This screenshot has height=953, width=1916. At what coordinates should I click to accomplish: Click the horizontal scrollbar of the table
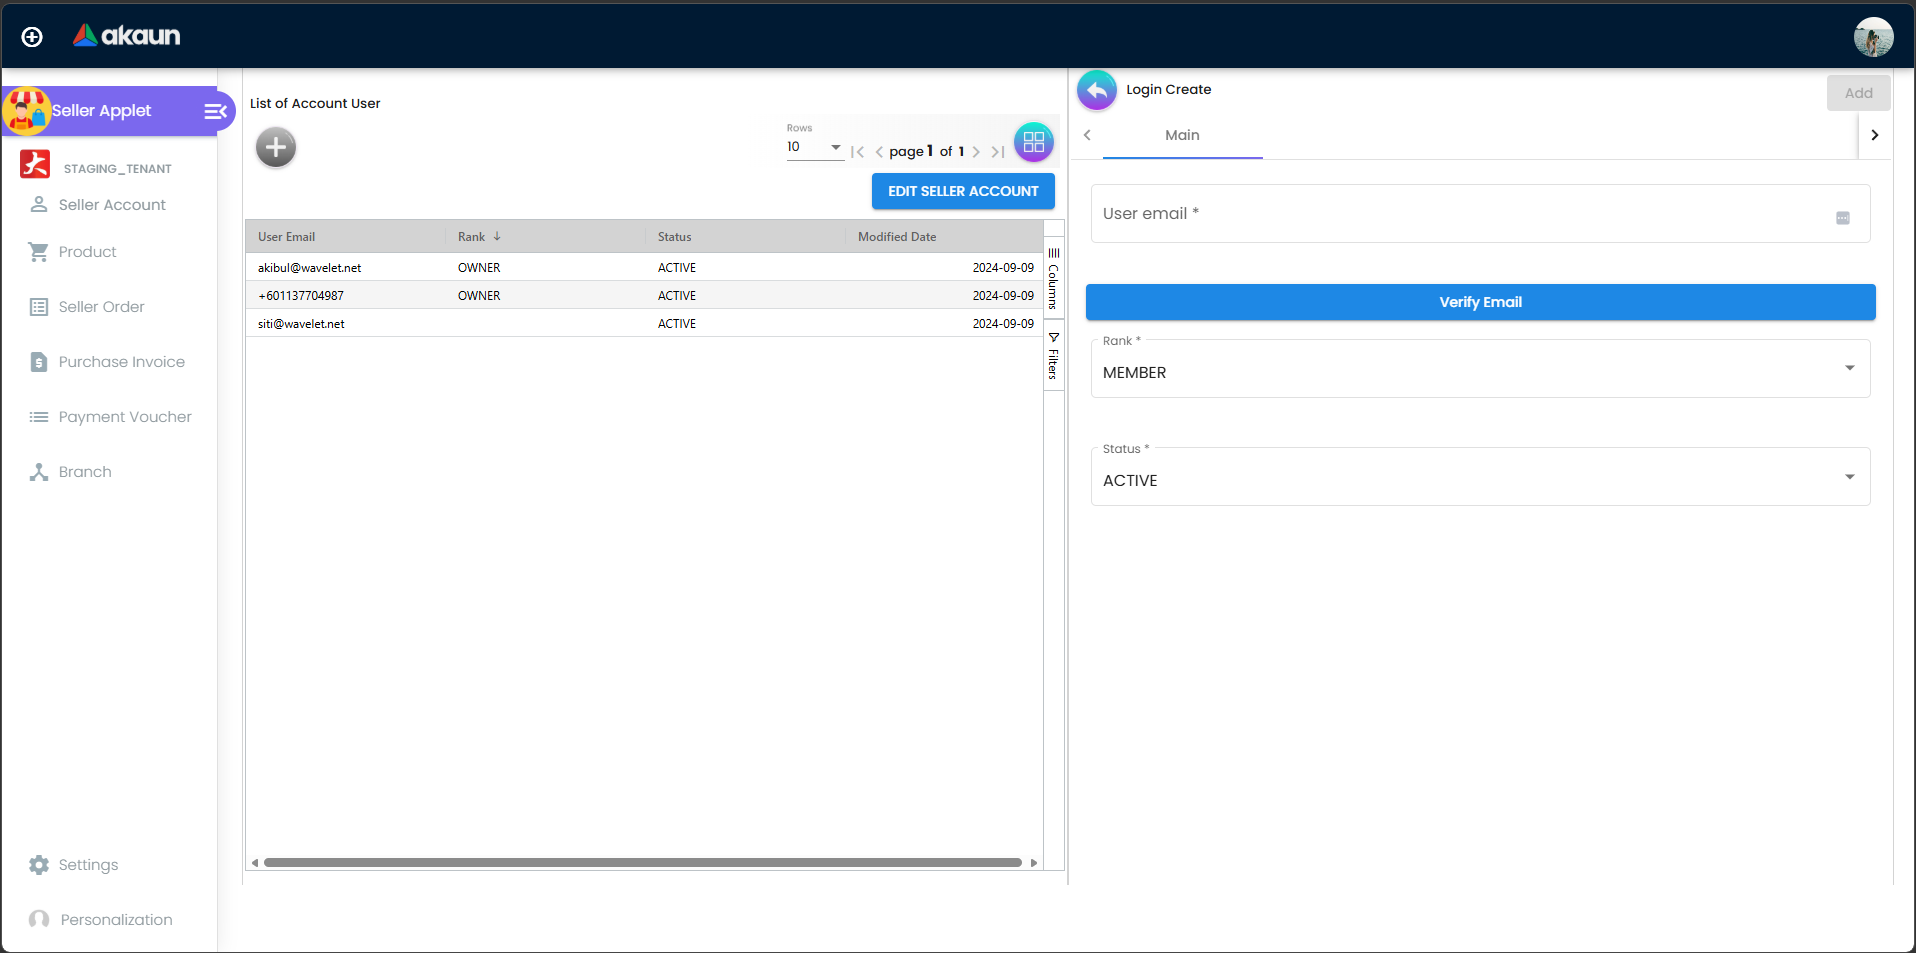click(x=642, y=862)
